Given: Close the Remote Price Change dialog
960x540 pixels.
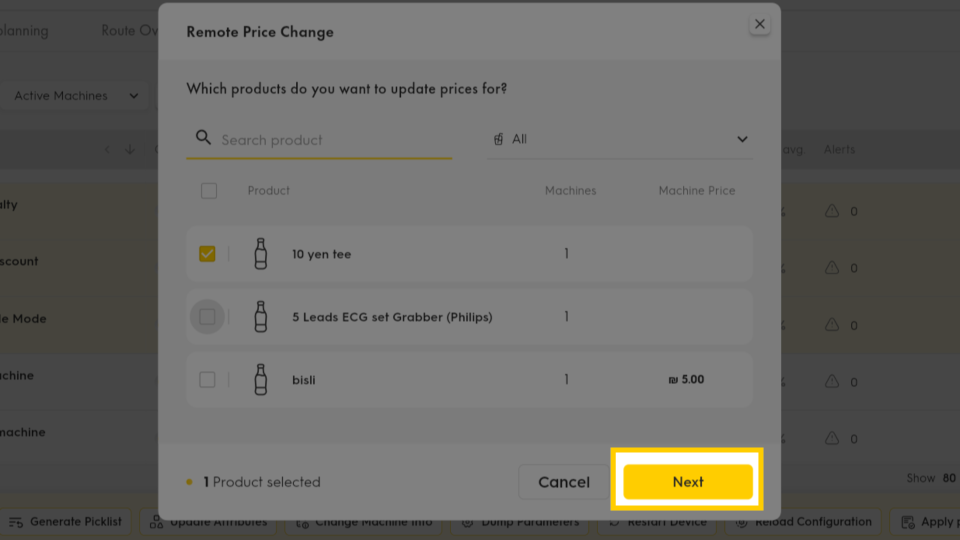Looking at the screenshot, I should pyautogui.click(x=759, y=24).
